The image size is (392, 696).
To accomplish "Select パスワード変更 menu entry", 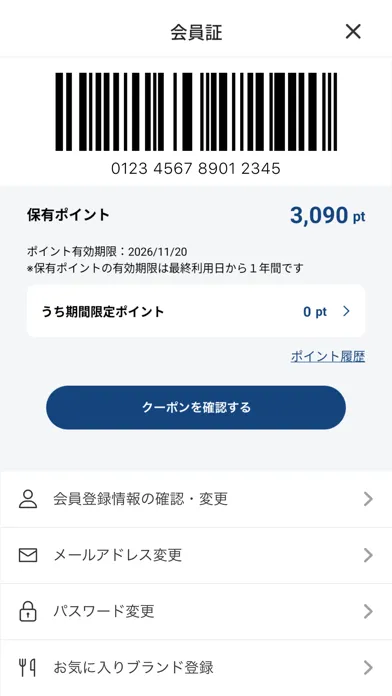I will click(x=196, y=611).
